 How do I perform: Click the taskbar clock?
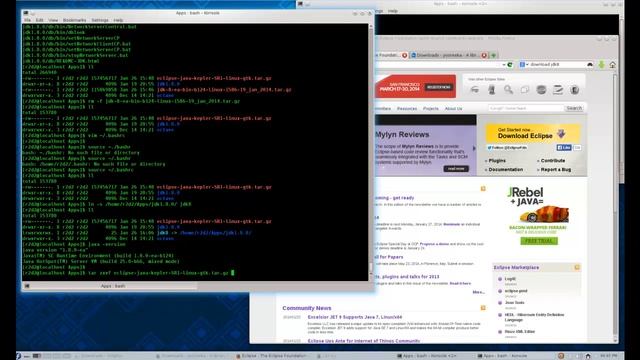click(609, 356)
